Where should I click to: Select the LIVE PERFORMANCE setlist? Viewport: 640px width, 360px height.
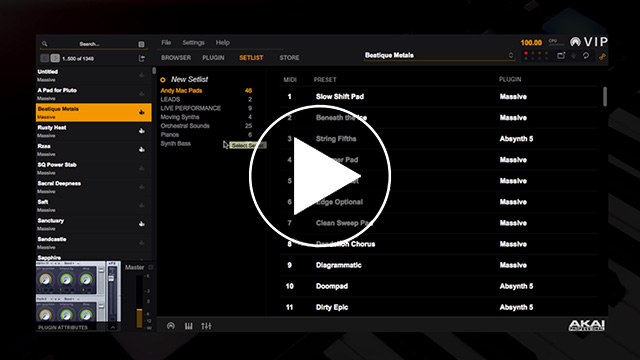pyautogui.click(x=191, y=108)
